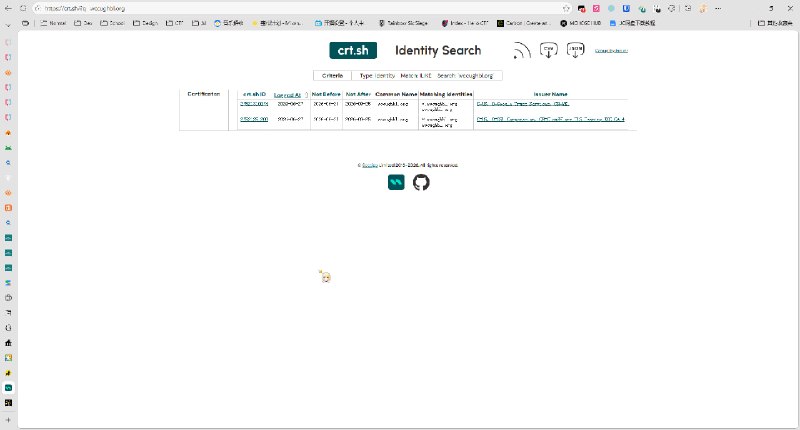
Task: Open the longer issuer name link in the table
Action: 550,119
